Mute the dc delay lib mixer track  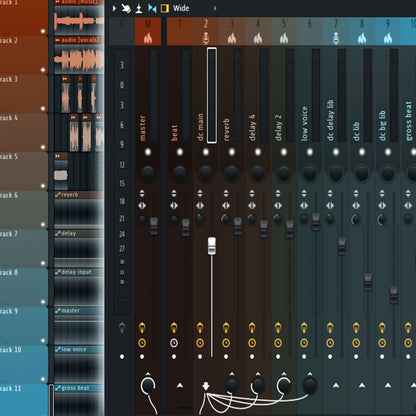[x=336, y=152]
